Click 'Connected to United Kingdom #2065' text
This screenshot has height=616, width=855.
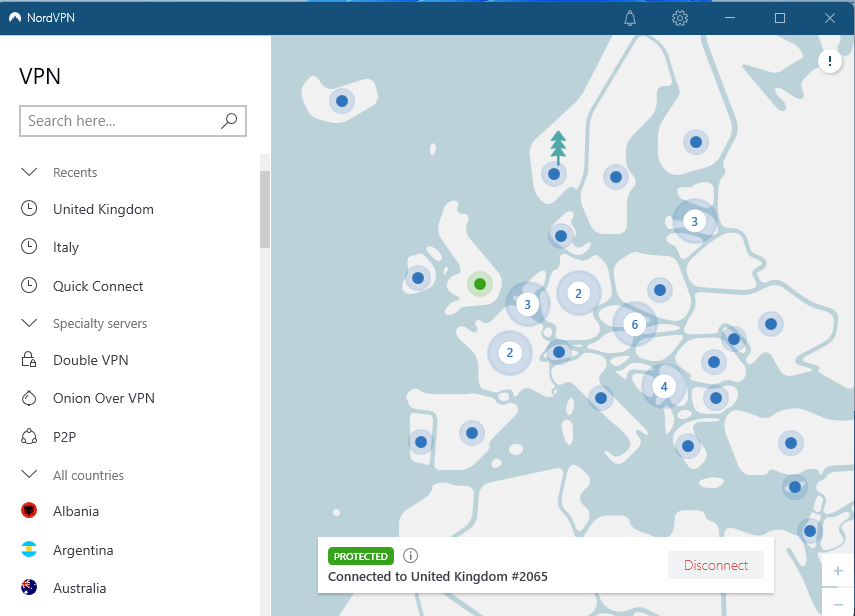pos(438,577)
